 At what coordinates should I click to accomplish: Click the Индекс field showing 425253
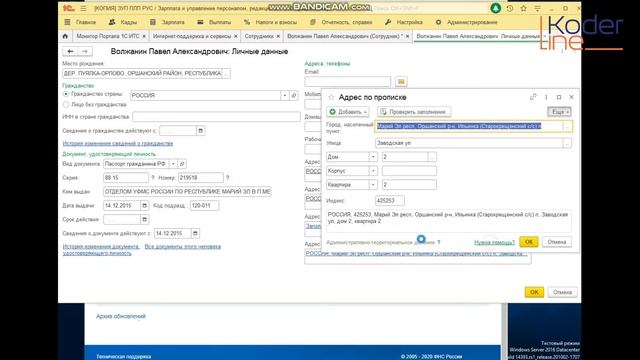click(390, 201)
